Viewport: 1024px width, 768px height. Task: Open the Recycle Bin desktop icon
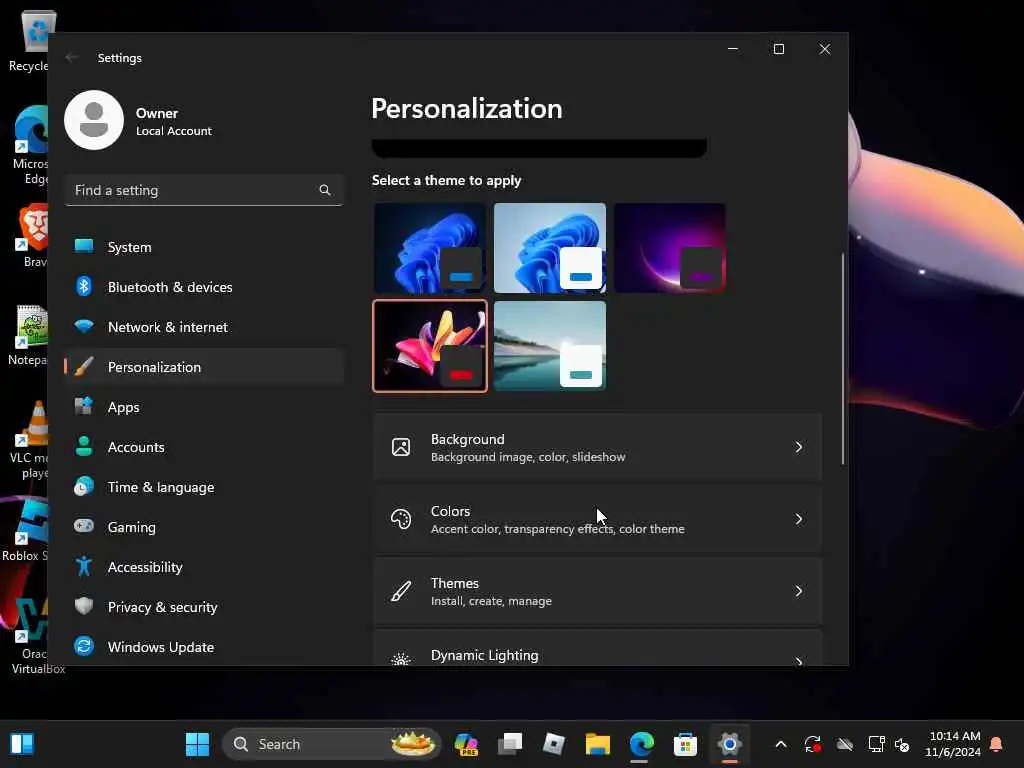[31, 40]
